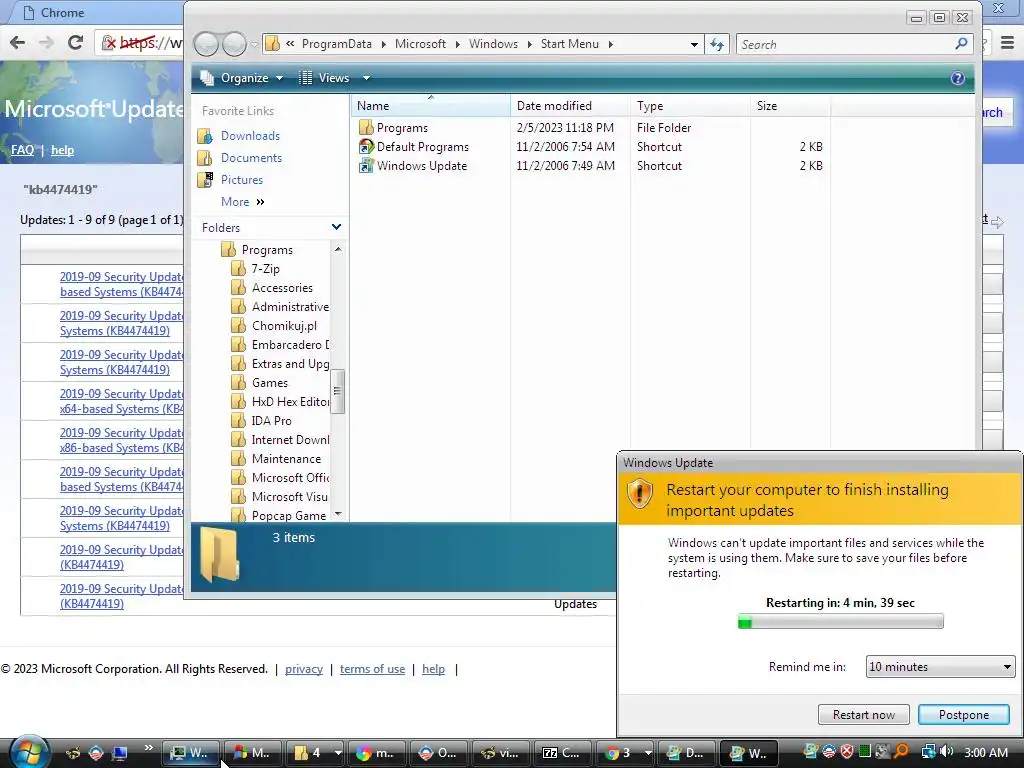This screenshot has height=768, width=1024.
Task: Show hidden quick launch items chevron
Action: [148, 748]
